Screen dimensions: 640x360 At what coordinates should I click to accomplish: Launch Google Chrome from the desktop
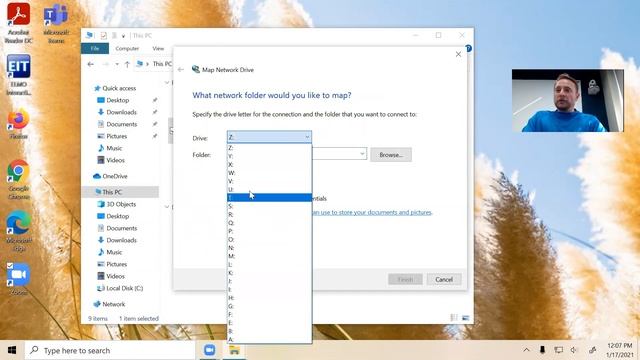coord(18,180)
